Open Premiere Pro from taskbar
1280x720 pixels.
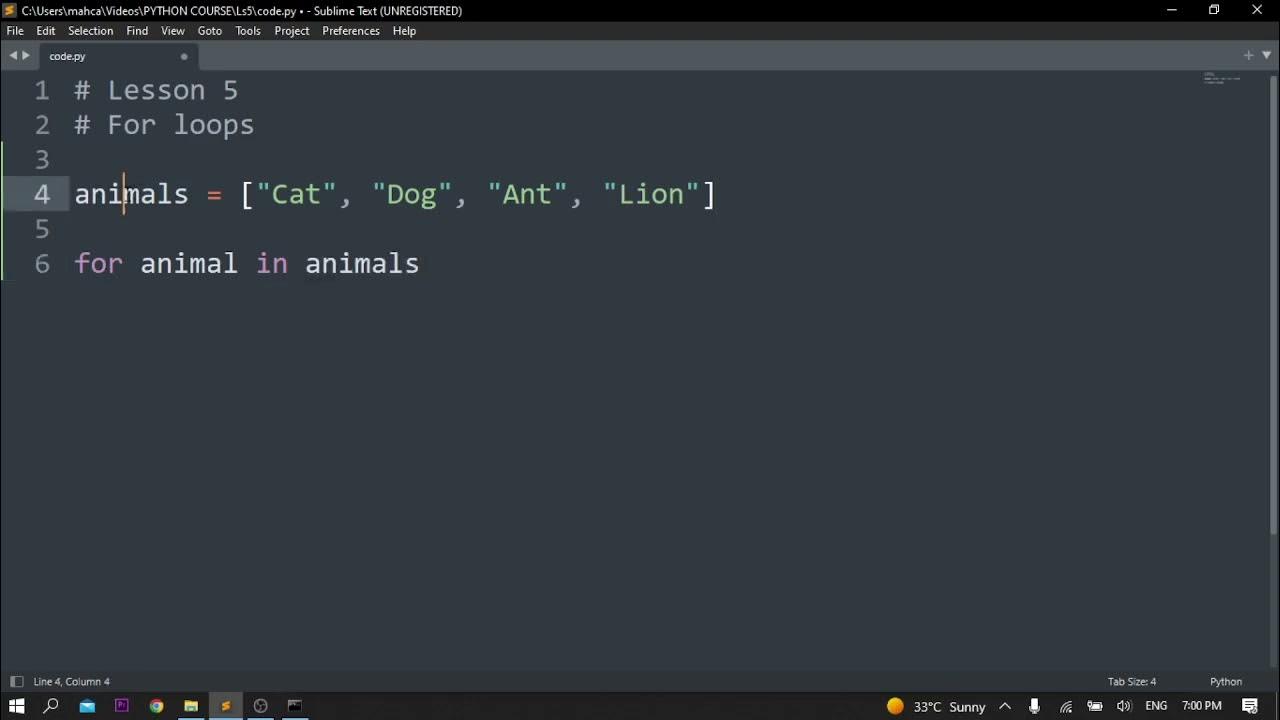pyautogui.click(x=122, y=706)
